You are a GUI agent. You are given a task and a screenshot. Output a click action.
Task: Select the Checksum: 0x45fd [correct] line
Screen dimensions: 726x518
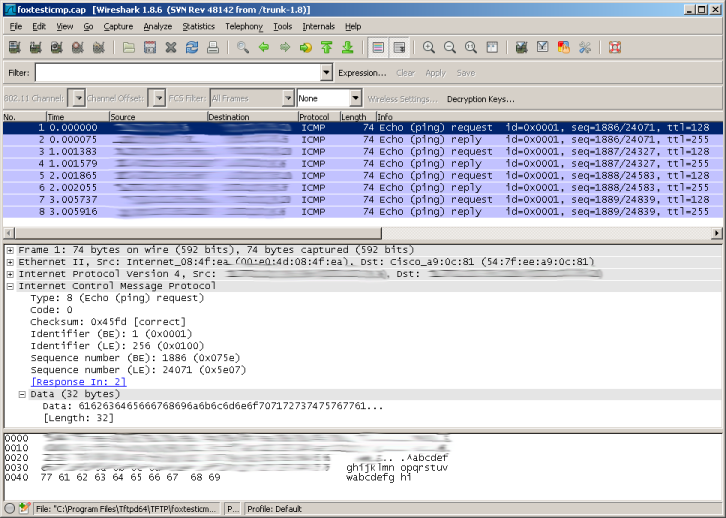coord(108,322)
